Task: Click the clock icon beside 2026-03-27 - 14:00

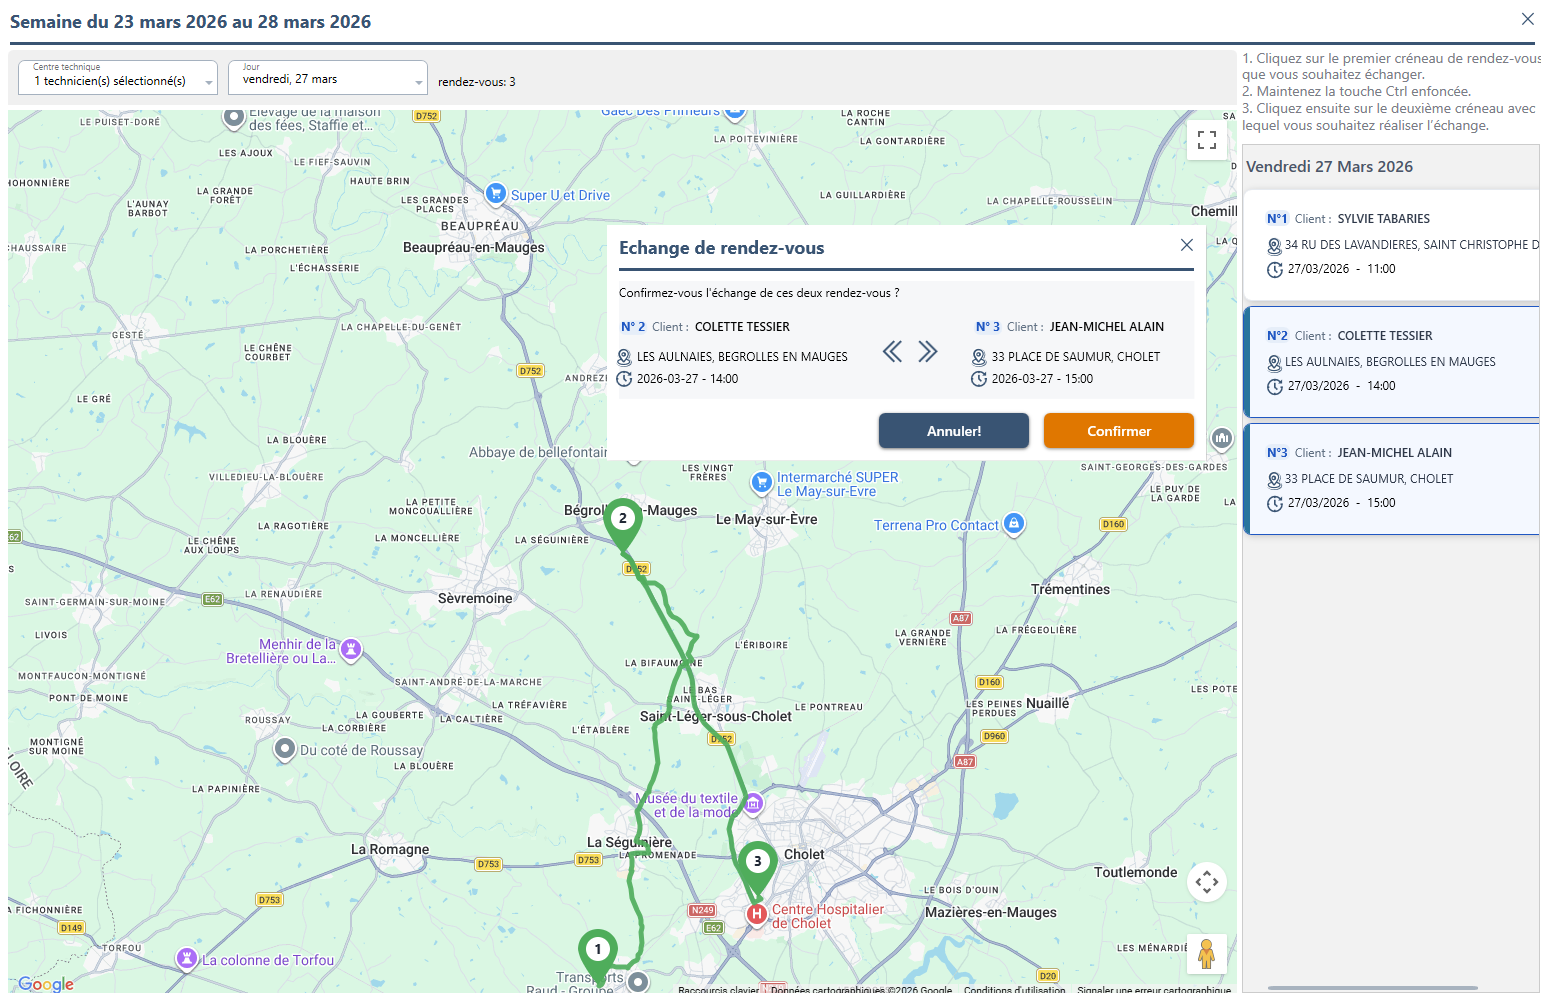Action: [624, 379]
